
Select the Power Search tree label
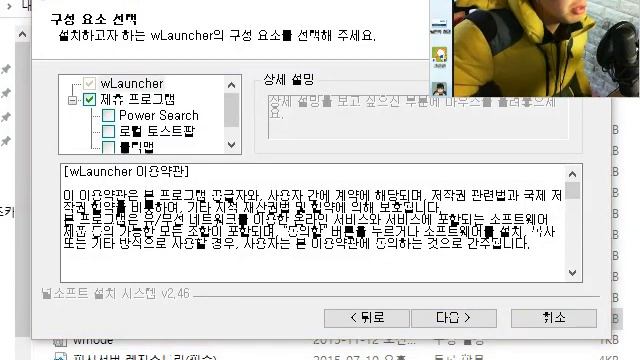click(159, 116)
